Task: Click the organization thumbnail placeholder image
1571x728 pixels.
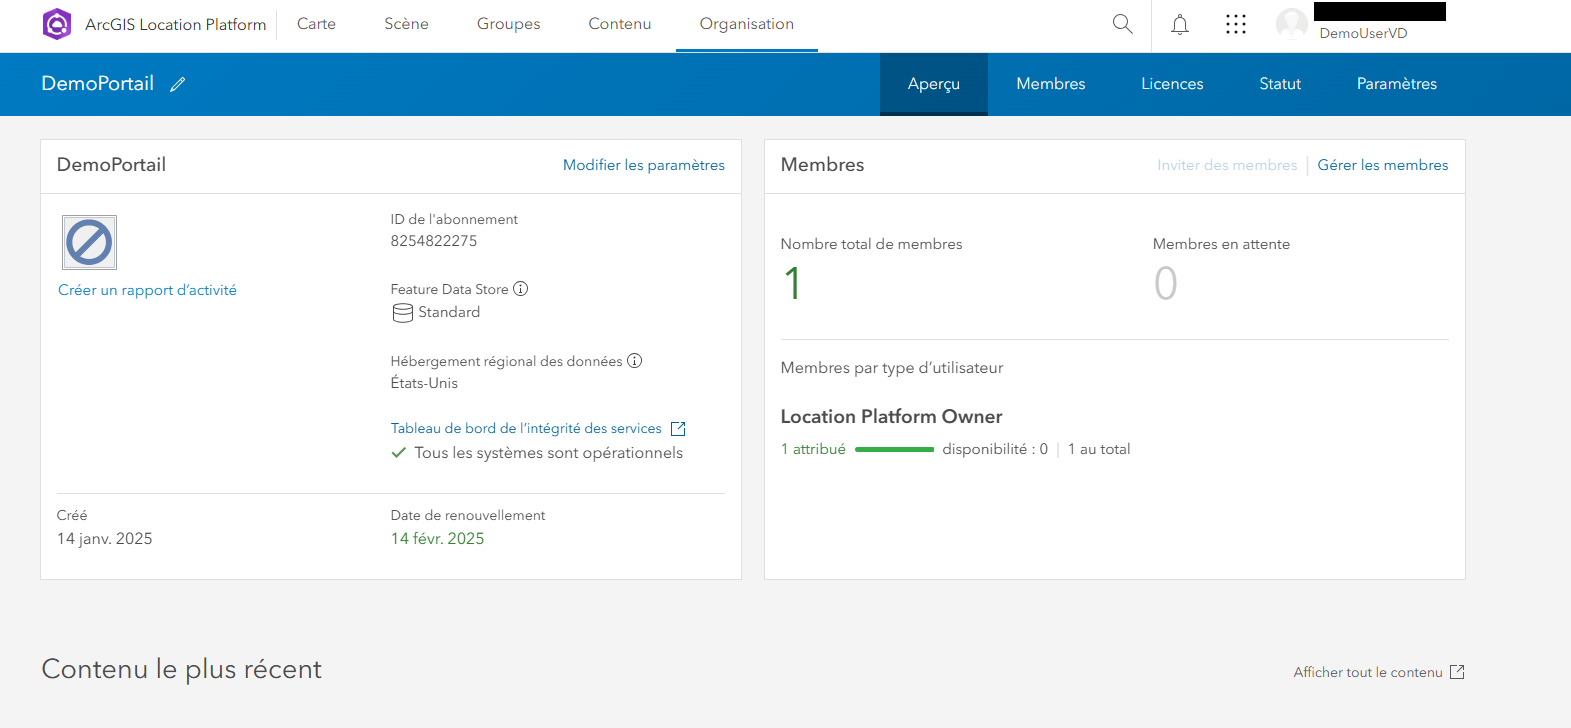Action: click(89, 242)
